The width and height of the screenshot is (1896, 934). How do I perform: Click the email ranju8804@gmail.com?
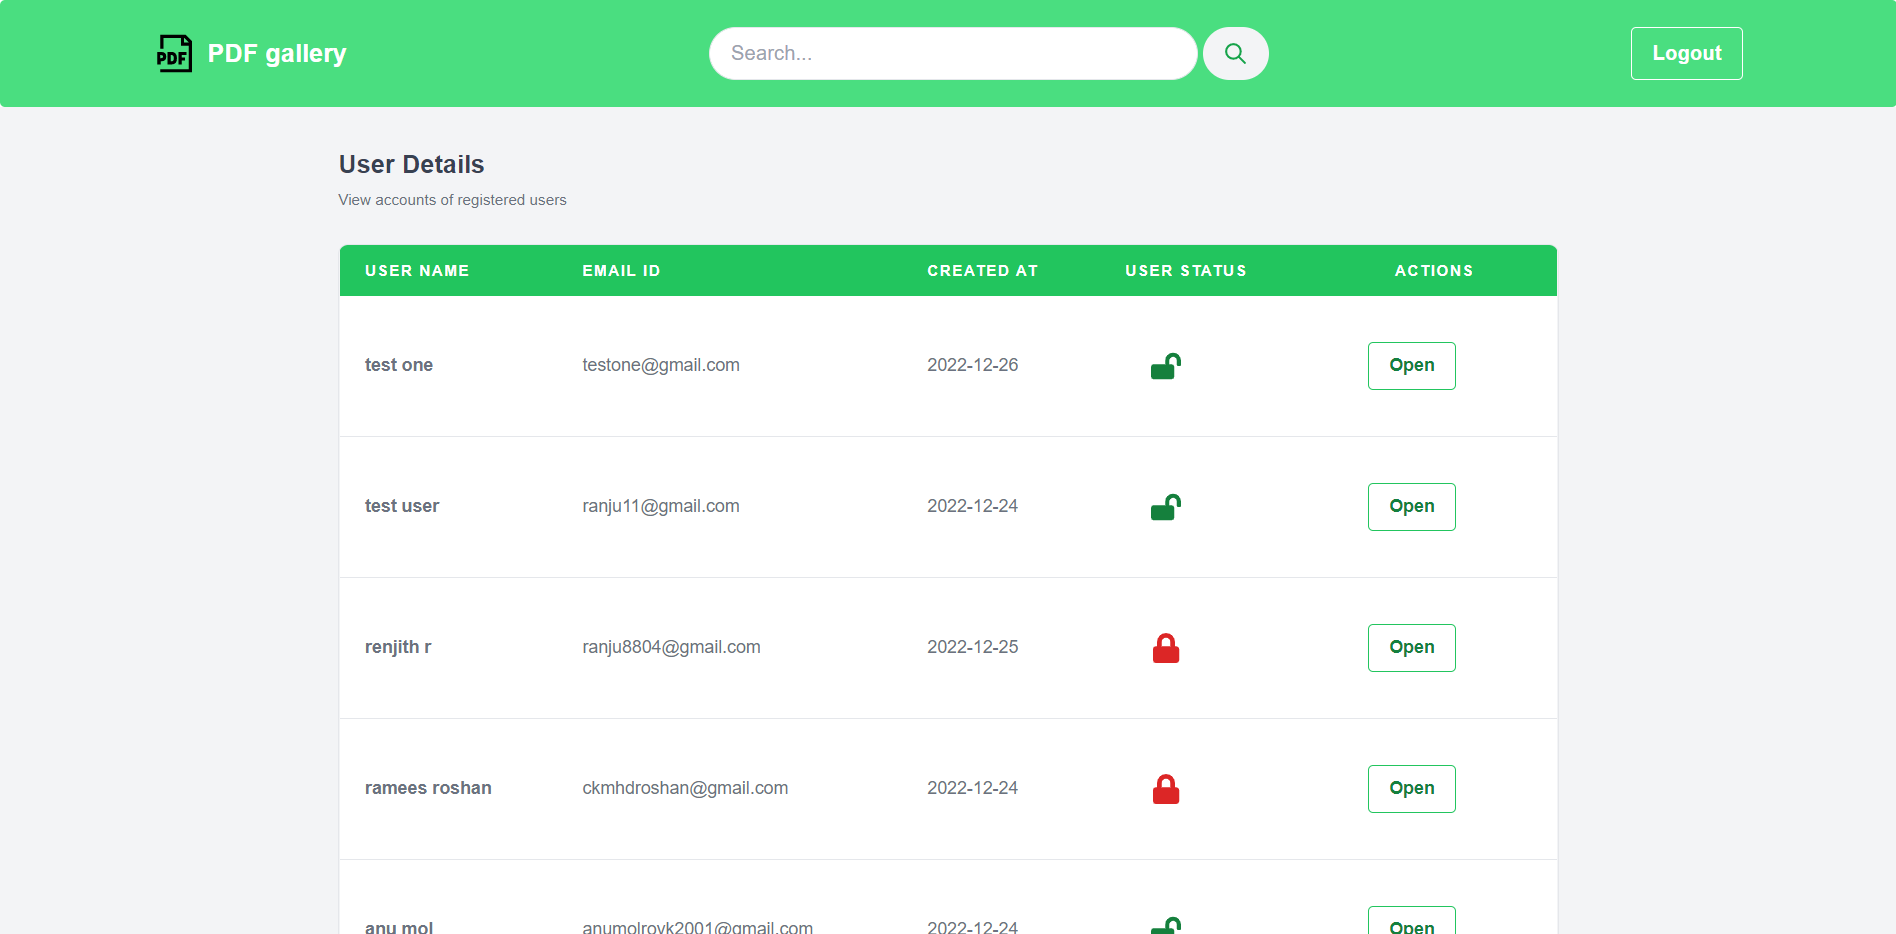672,647
